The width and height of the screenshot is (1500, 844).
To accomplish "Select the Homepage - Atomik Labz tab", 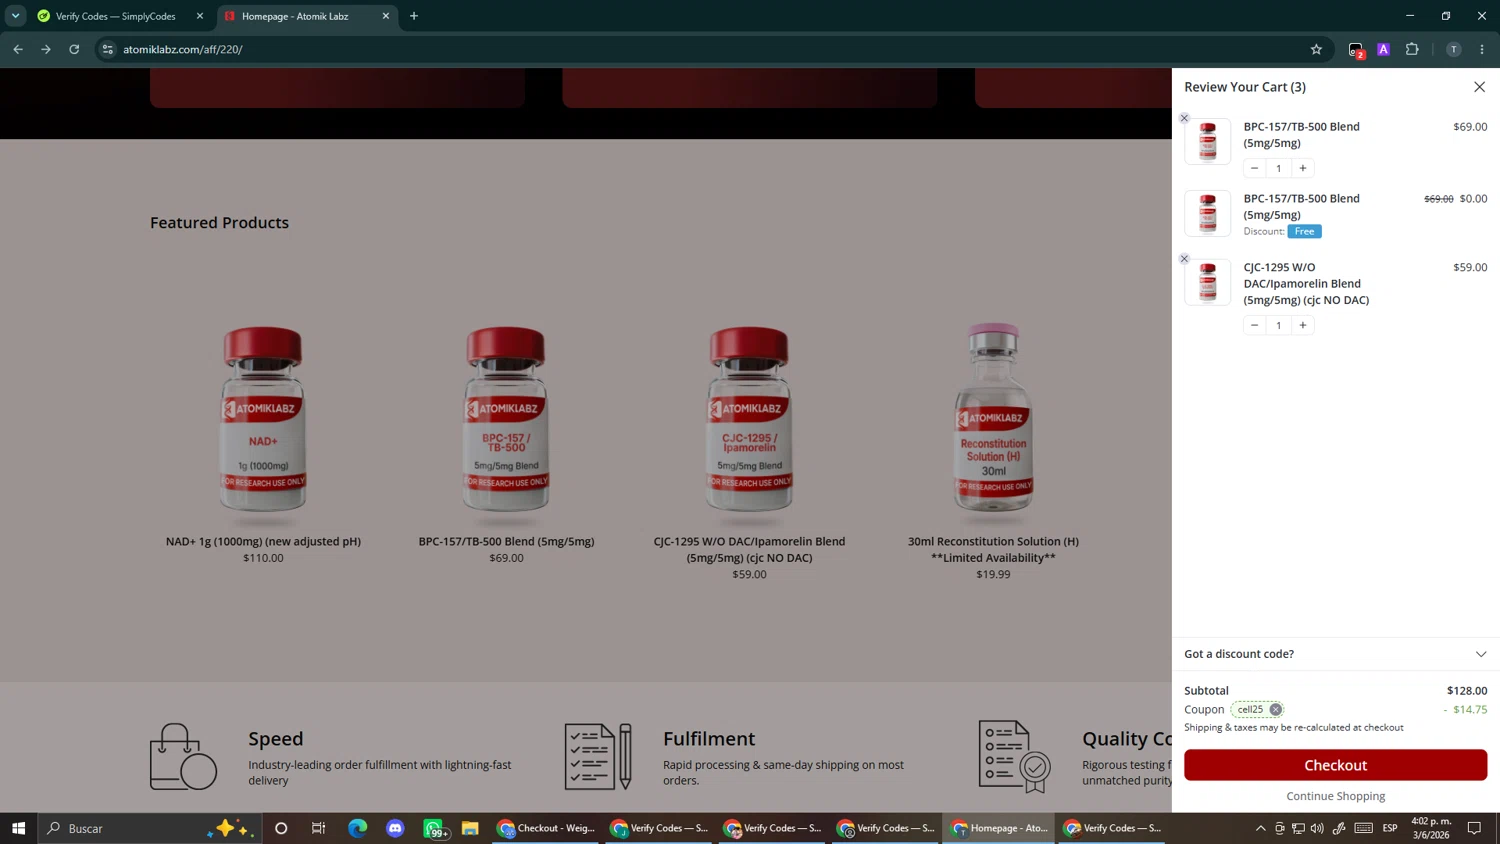I will pos(295,16).
